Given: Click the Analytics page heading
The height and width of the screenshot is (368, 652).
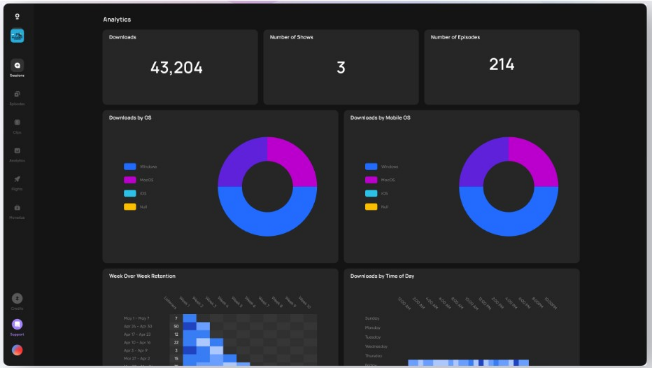Looking at the screenshot, I should pos(117,20).
